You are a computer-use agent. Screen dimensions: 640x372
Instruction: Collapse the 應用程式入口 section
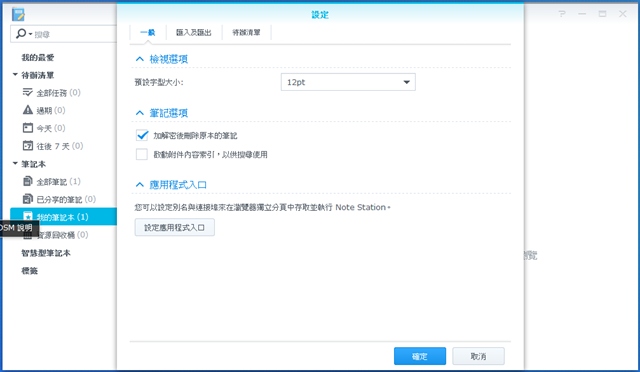(x=140, y=185)
